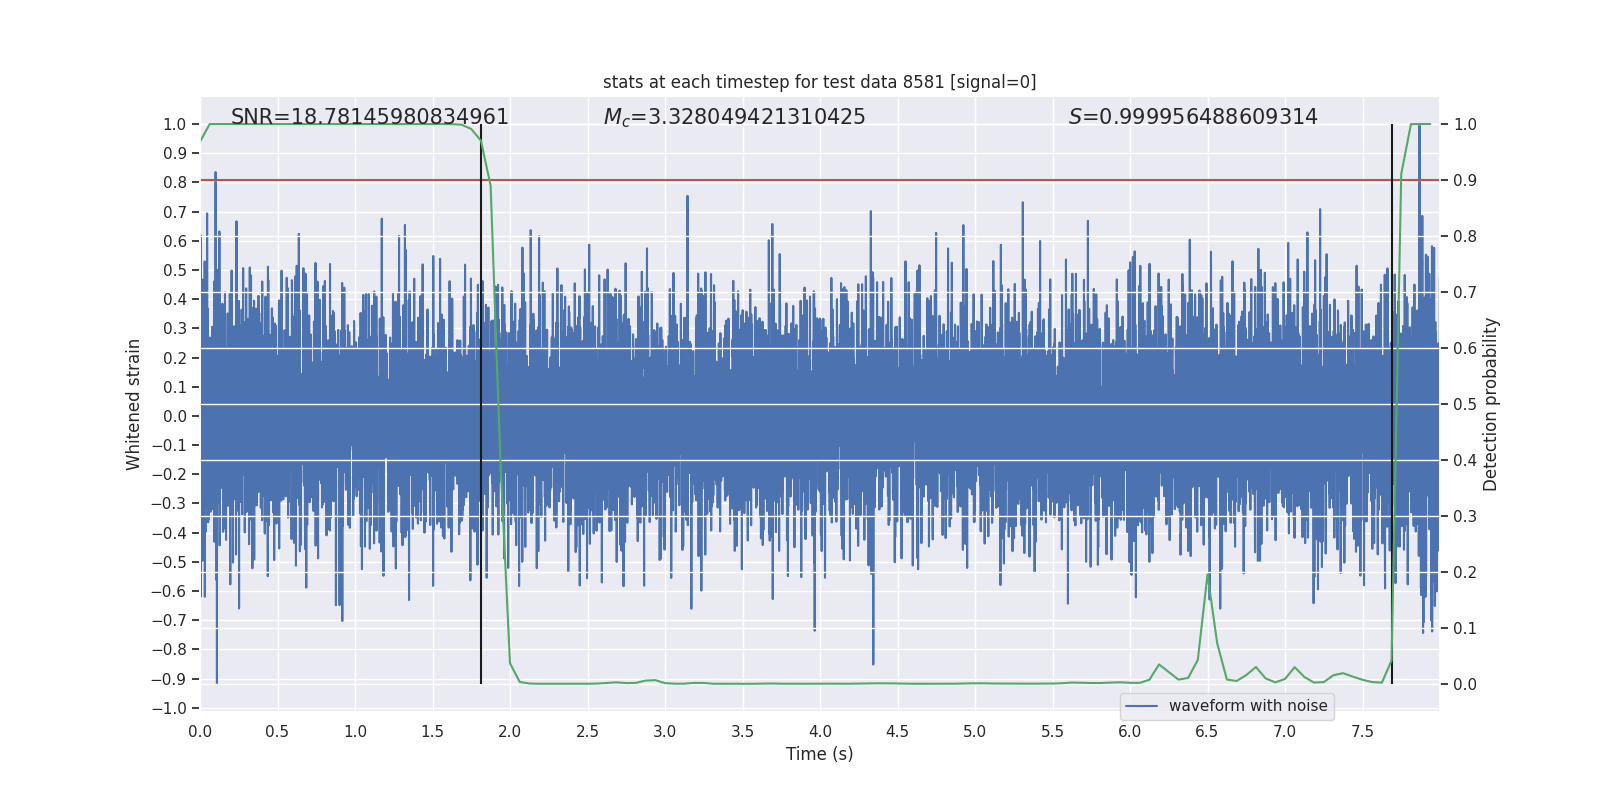Click the 2.5 tick label on the time axis
This screenshot has width=1600, height=800.
point(587,731)
